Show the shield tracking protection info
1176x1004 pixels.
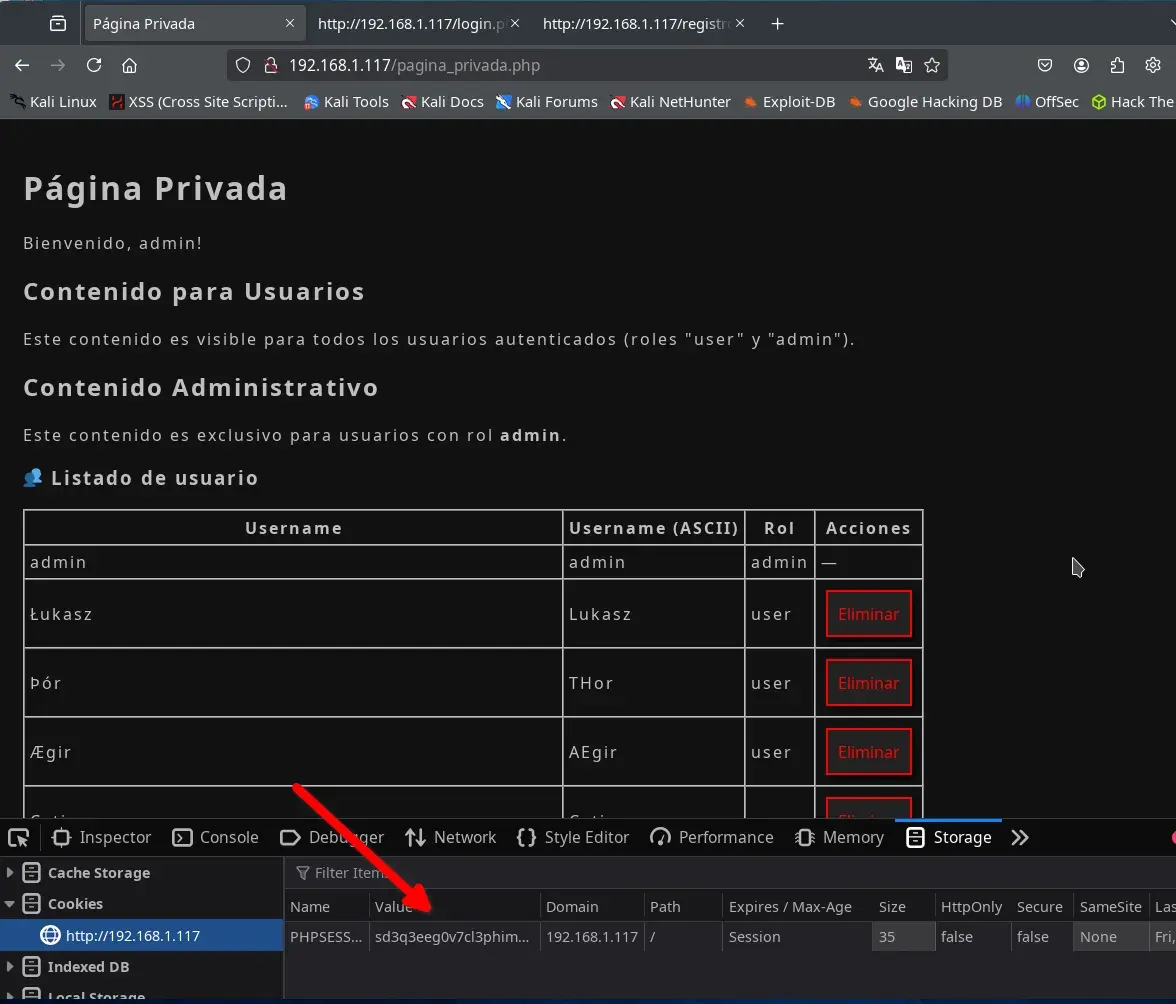pos(243,65)
